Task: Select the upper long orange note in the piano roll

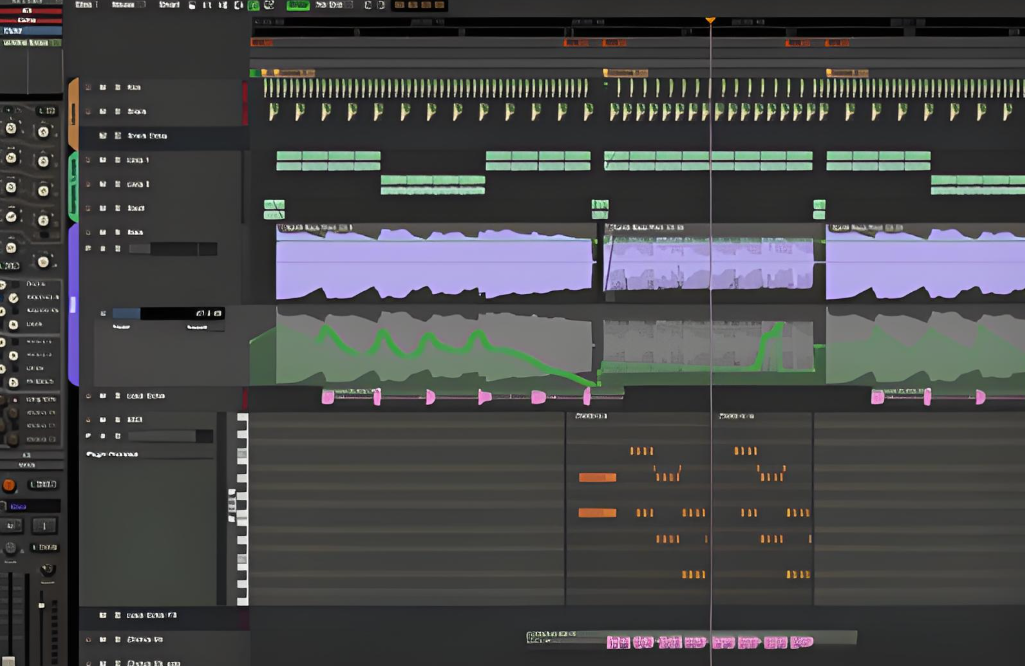Action: click(x=597, y=478)
